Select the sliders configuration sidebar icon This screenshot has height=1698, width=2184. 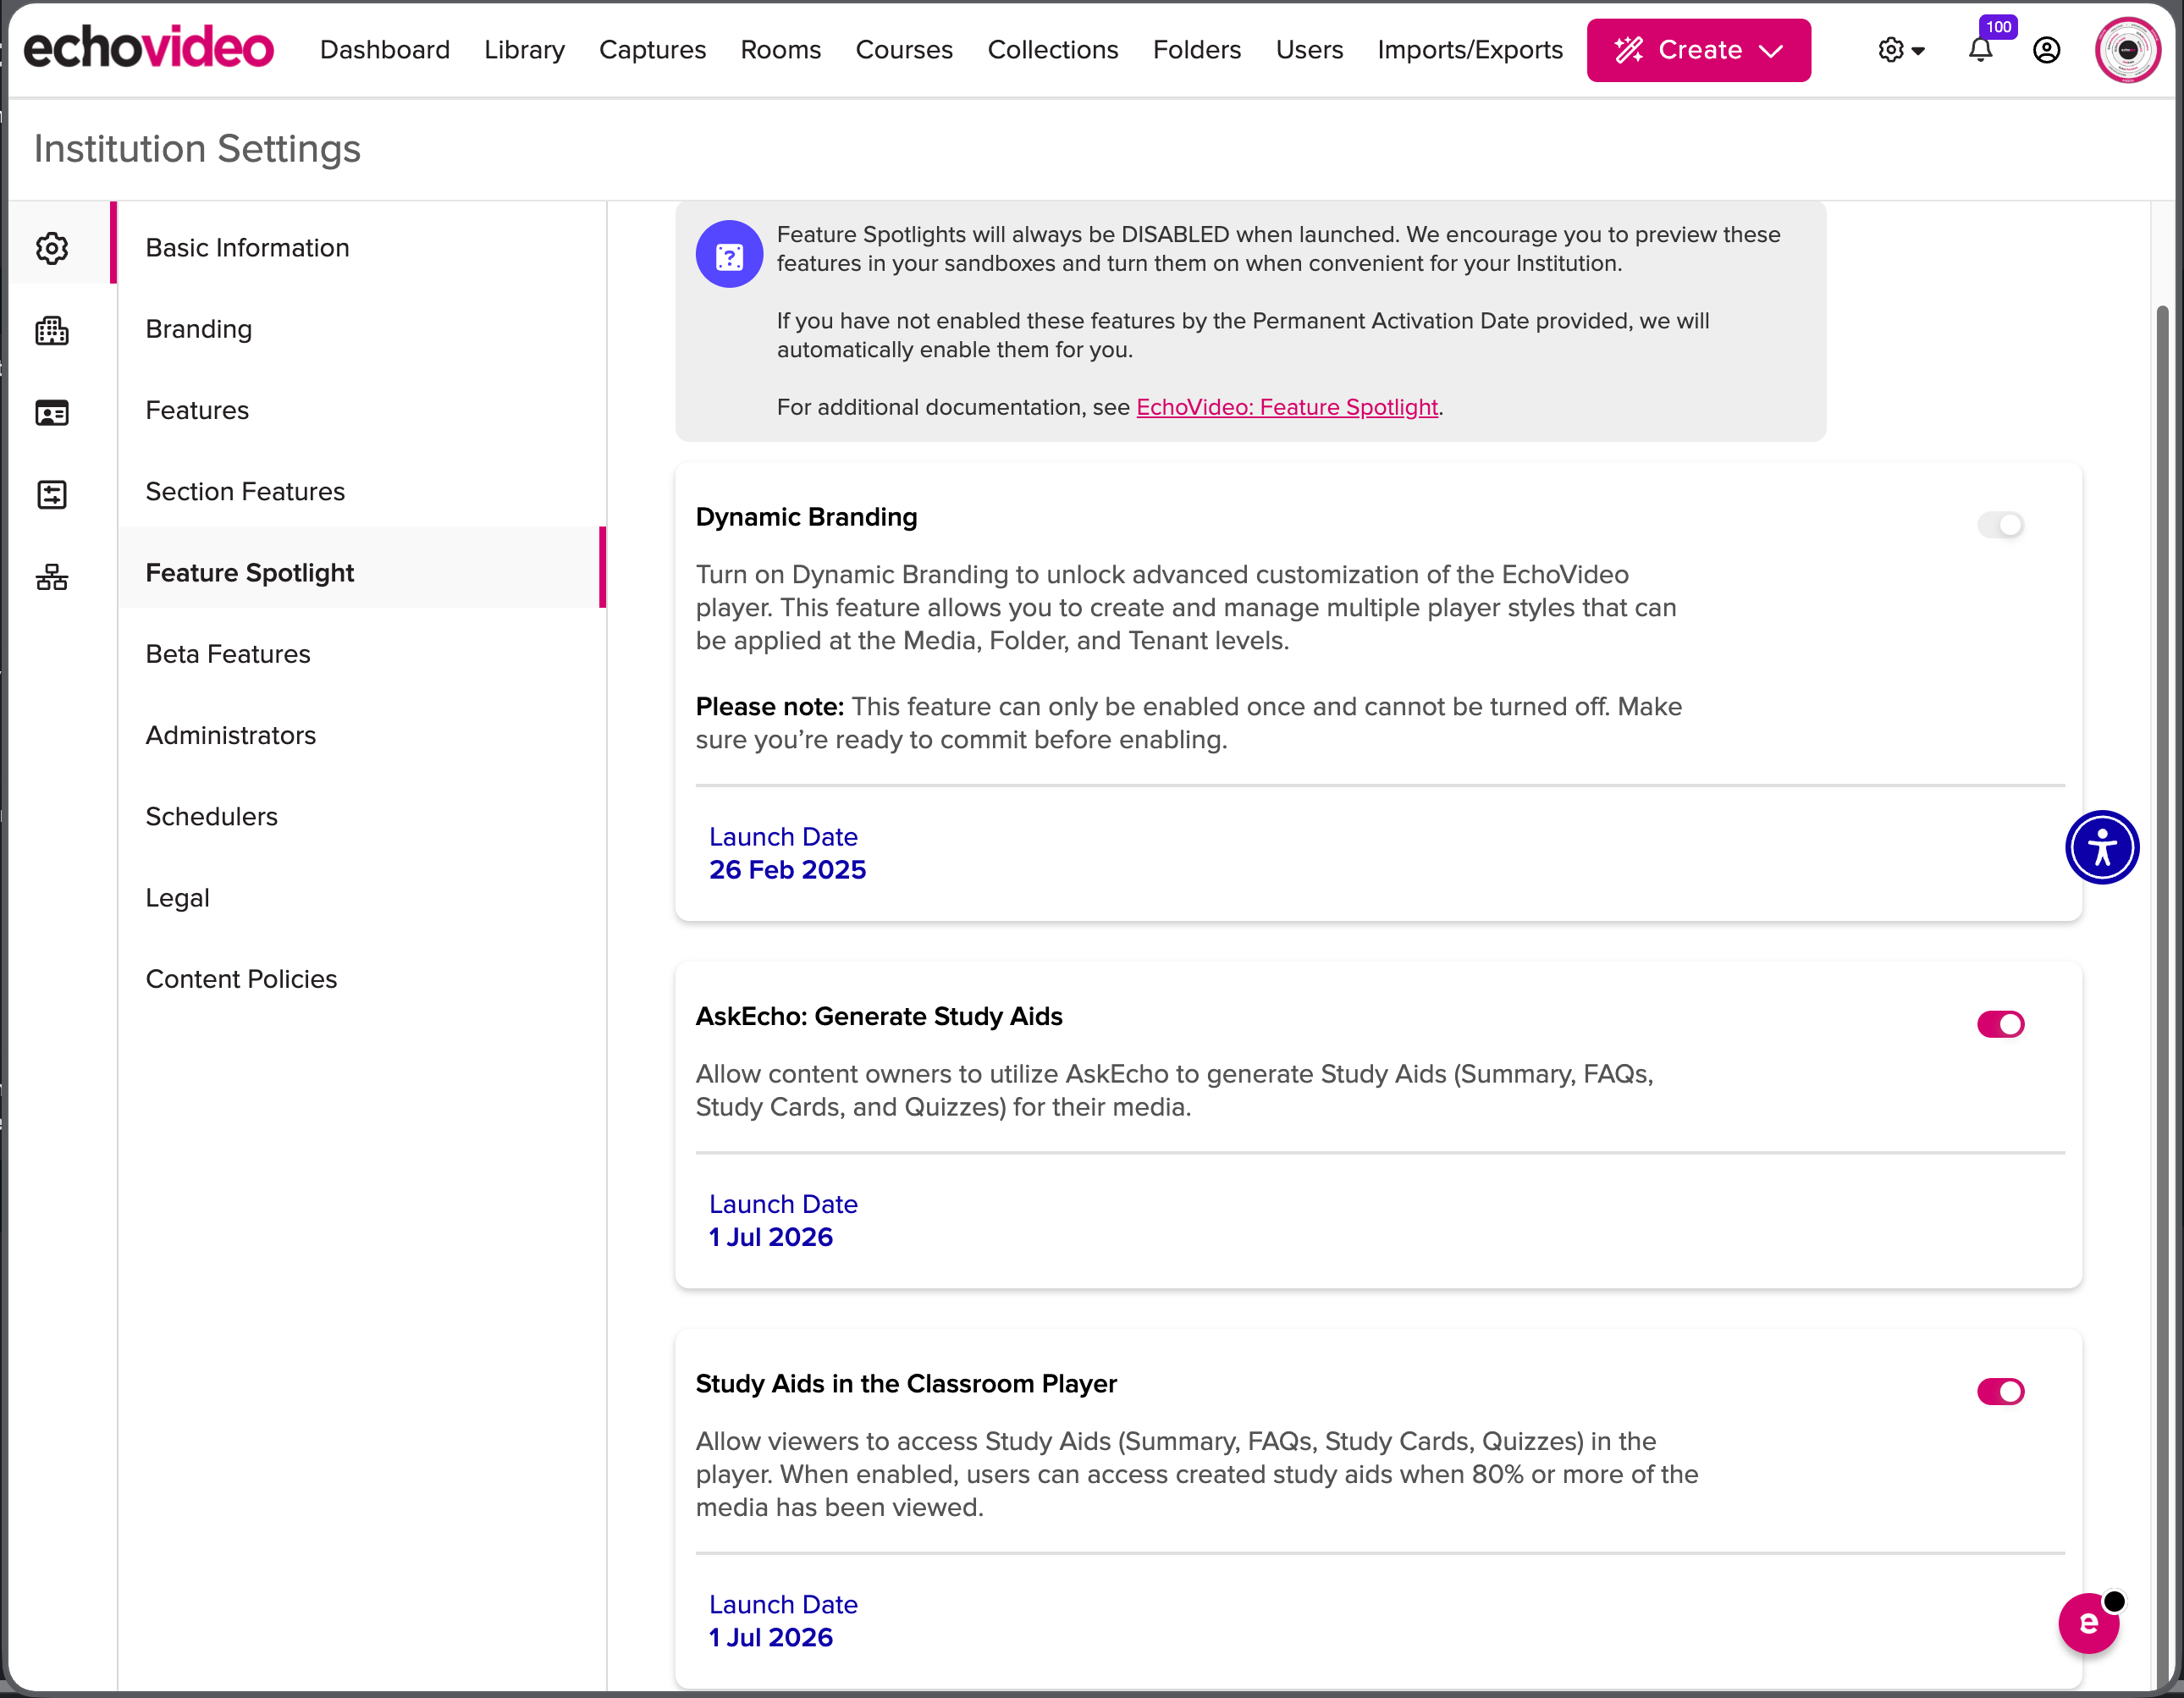[52, 494]
